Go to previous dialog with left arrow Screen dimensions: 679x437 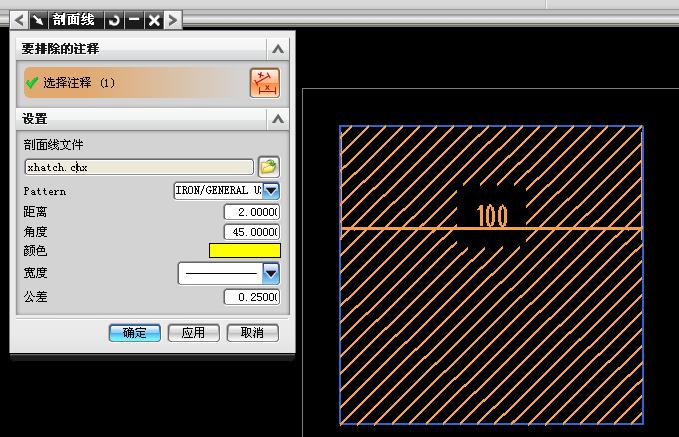coord(19,20)
